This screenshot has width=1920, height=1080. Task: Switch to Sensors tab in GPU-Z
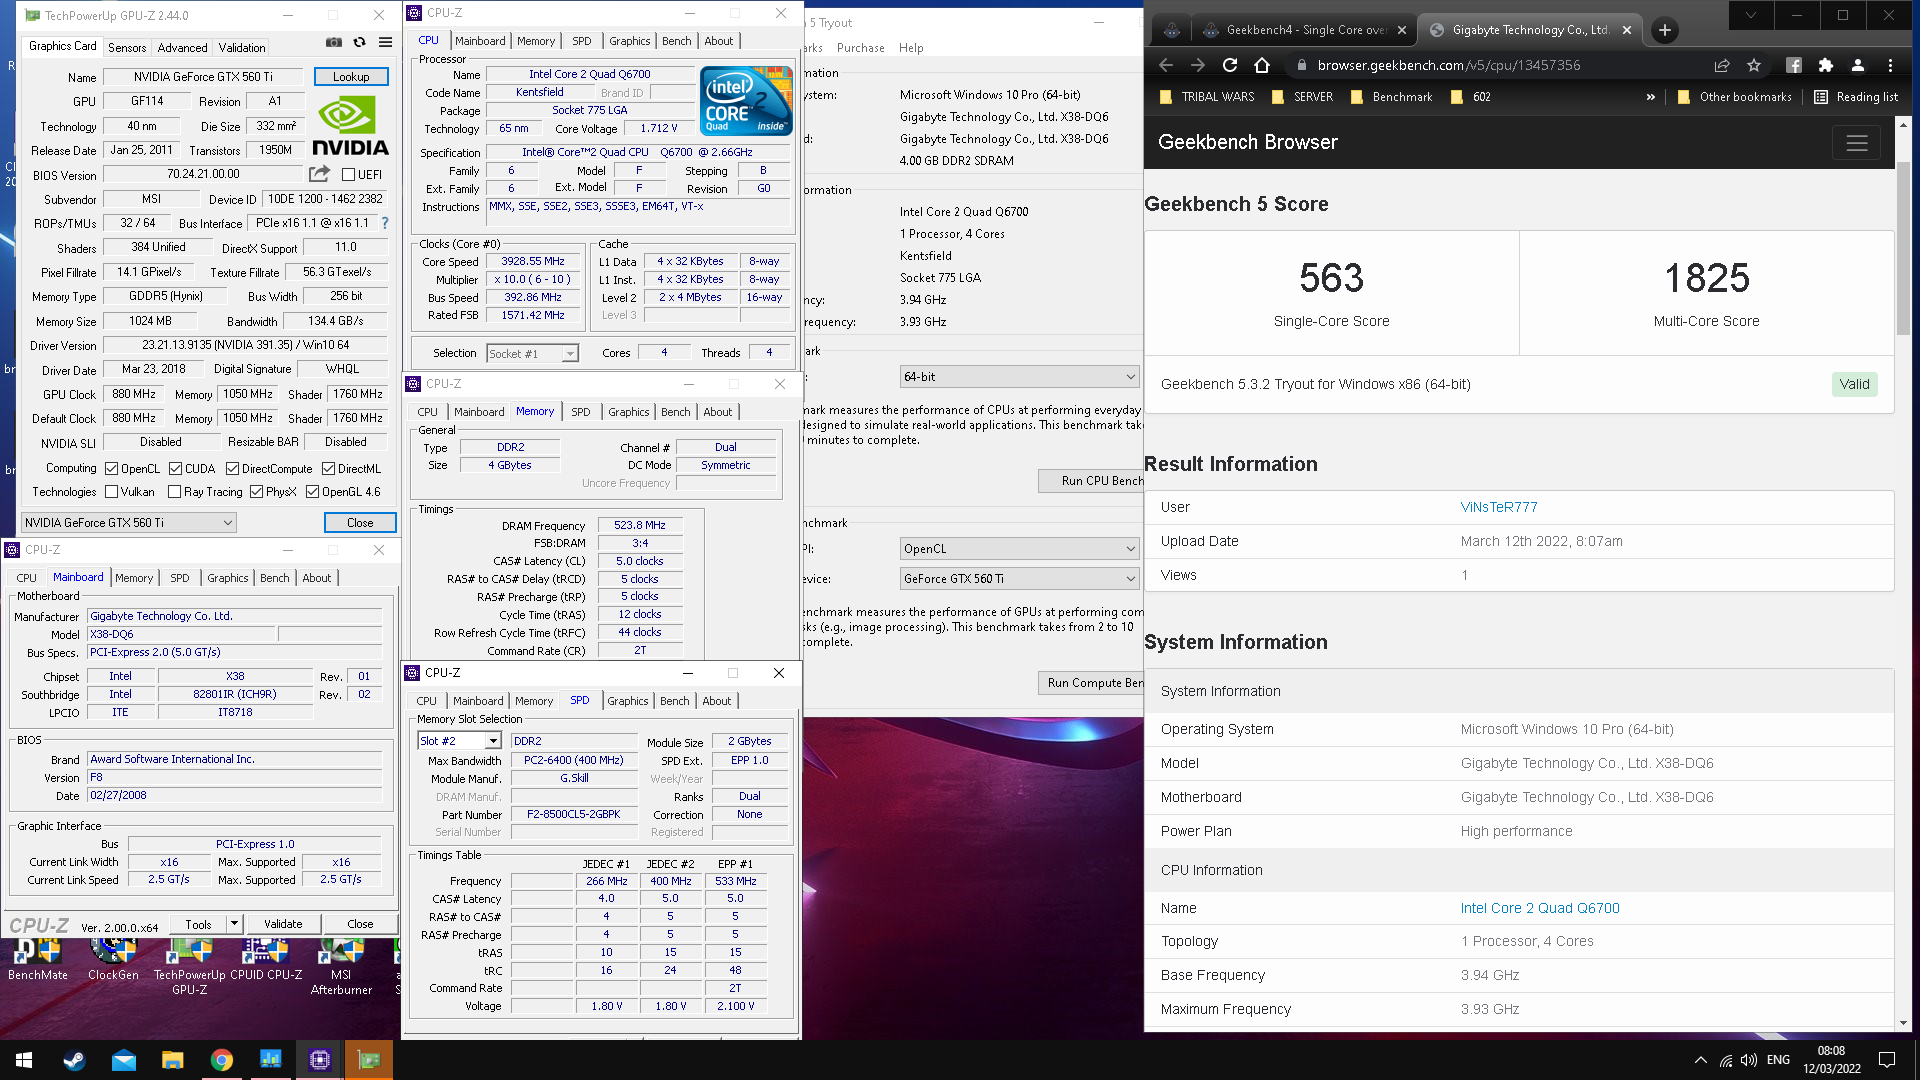(127, 48)
